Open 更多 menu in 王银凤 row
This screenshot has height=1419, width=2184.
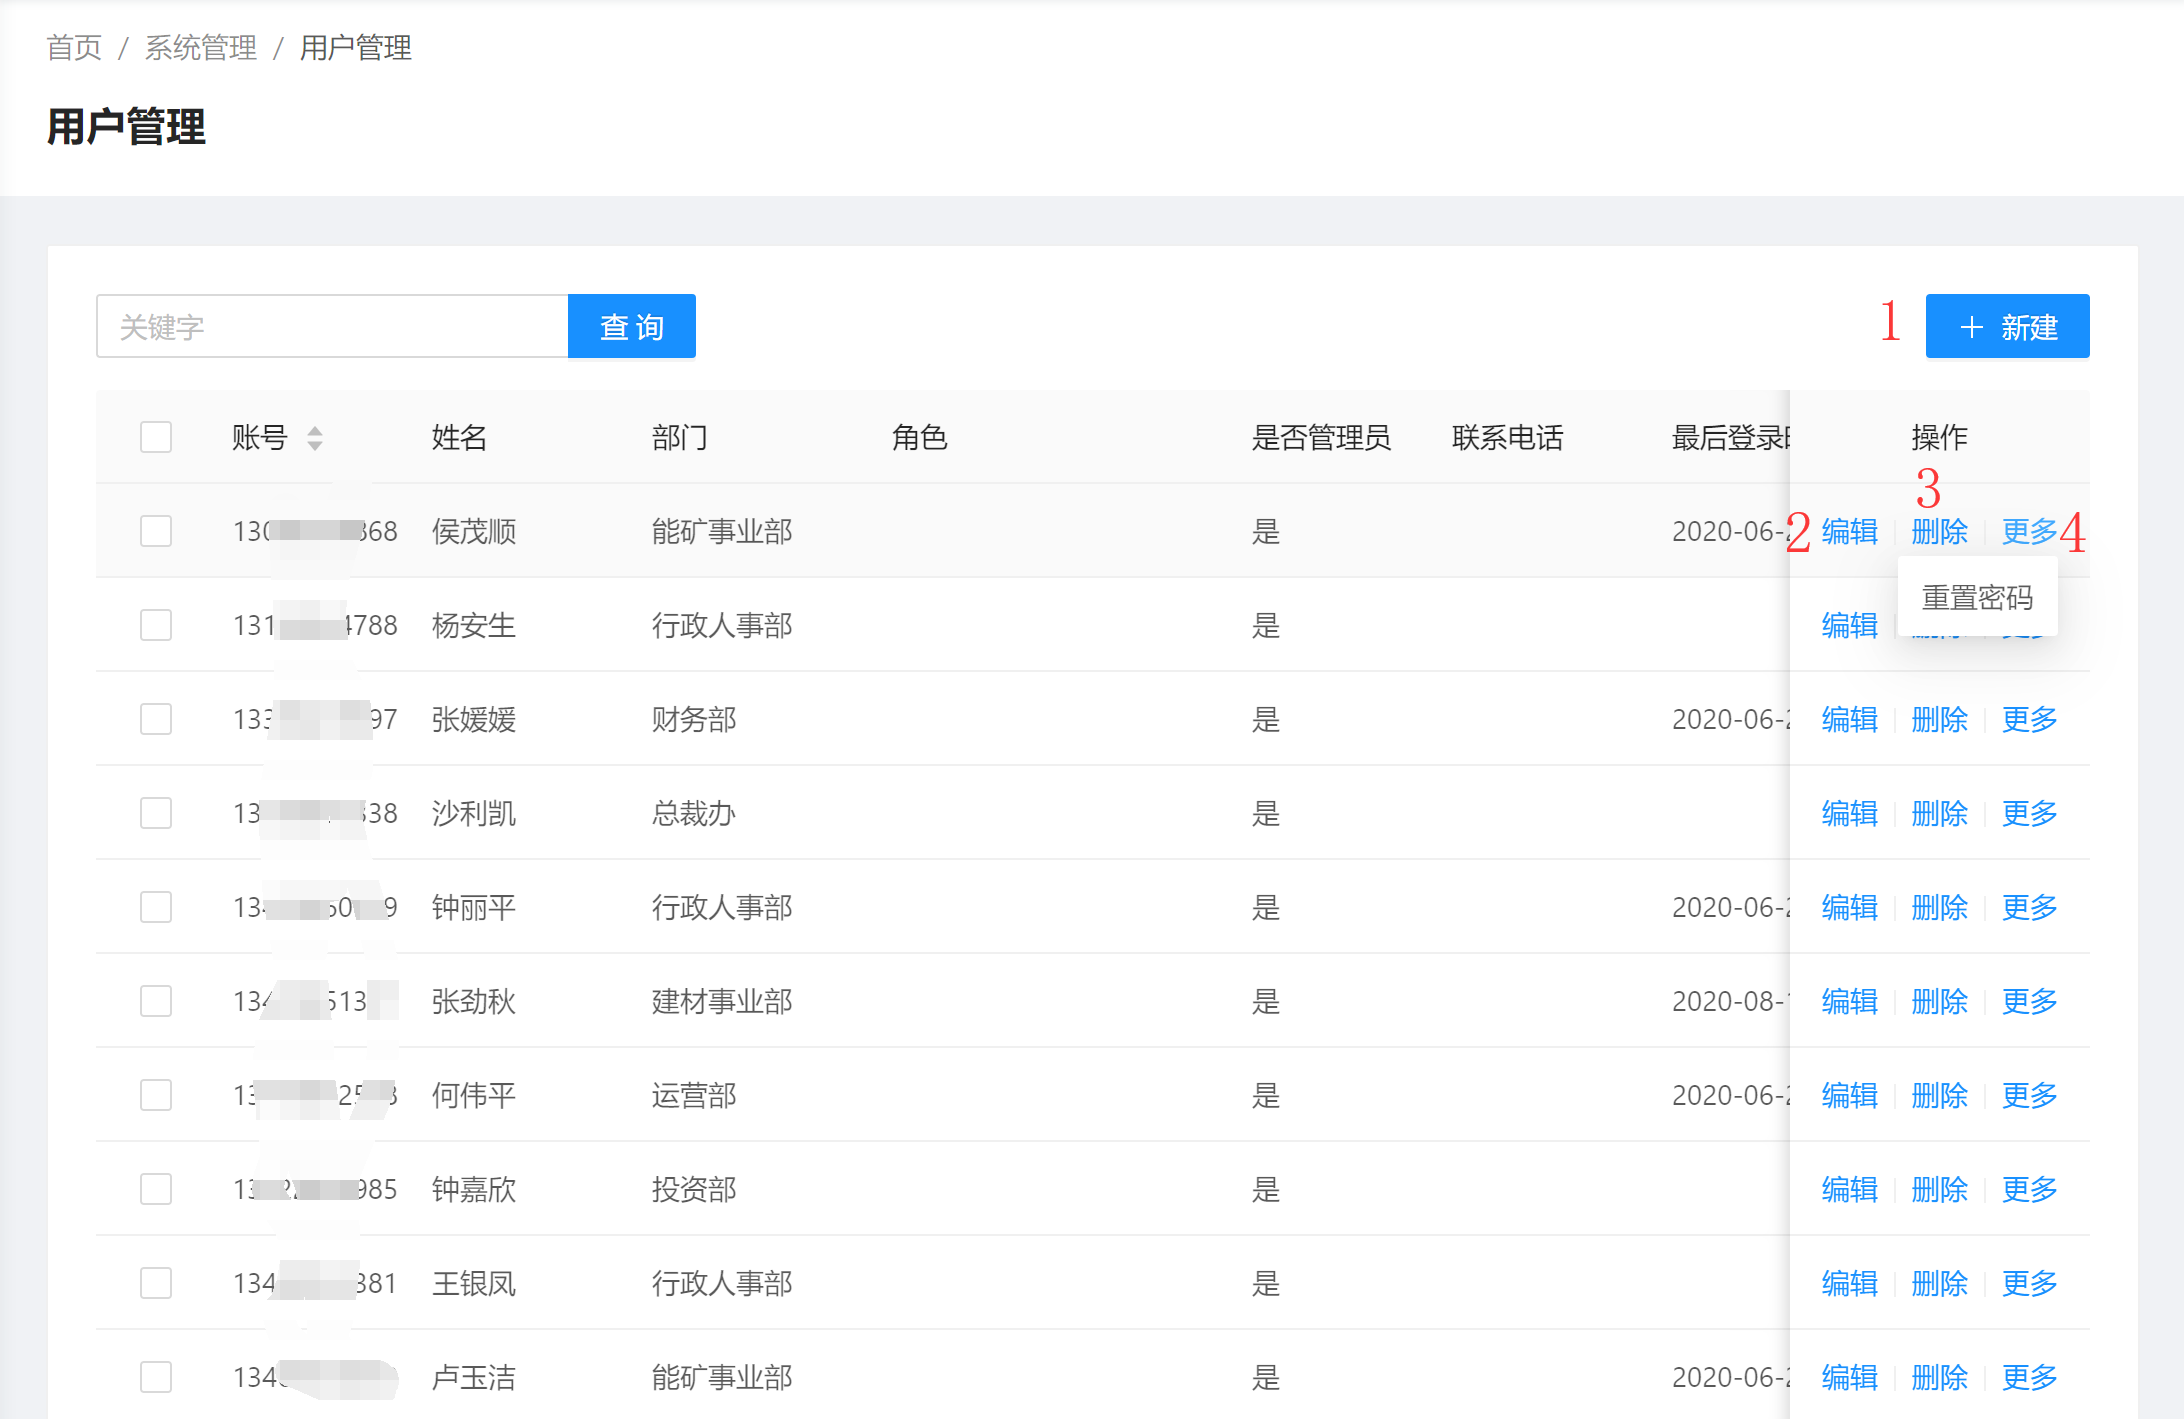click(x=2029, y=1283)
